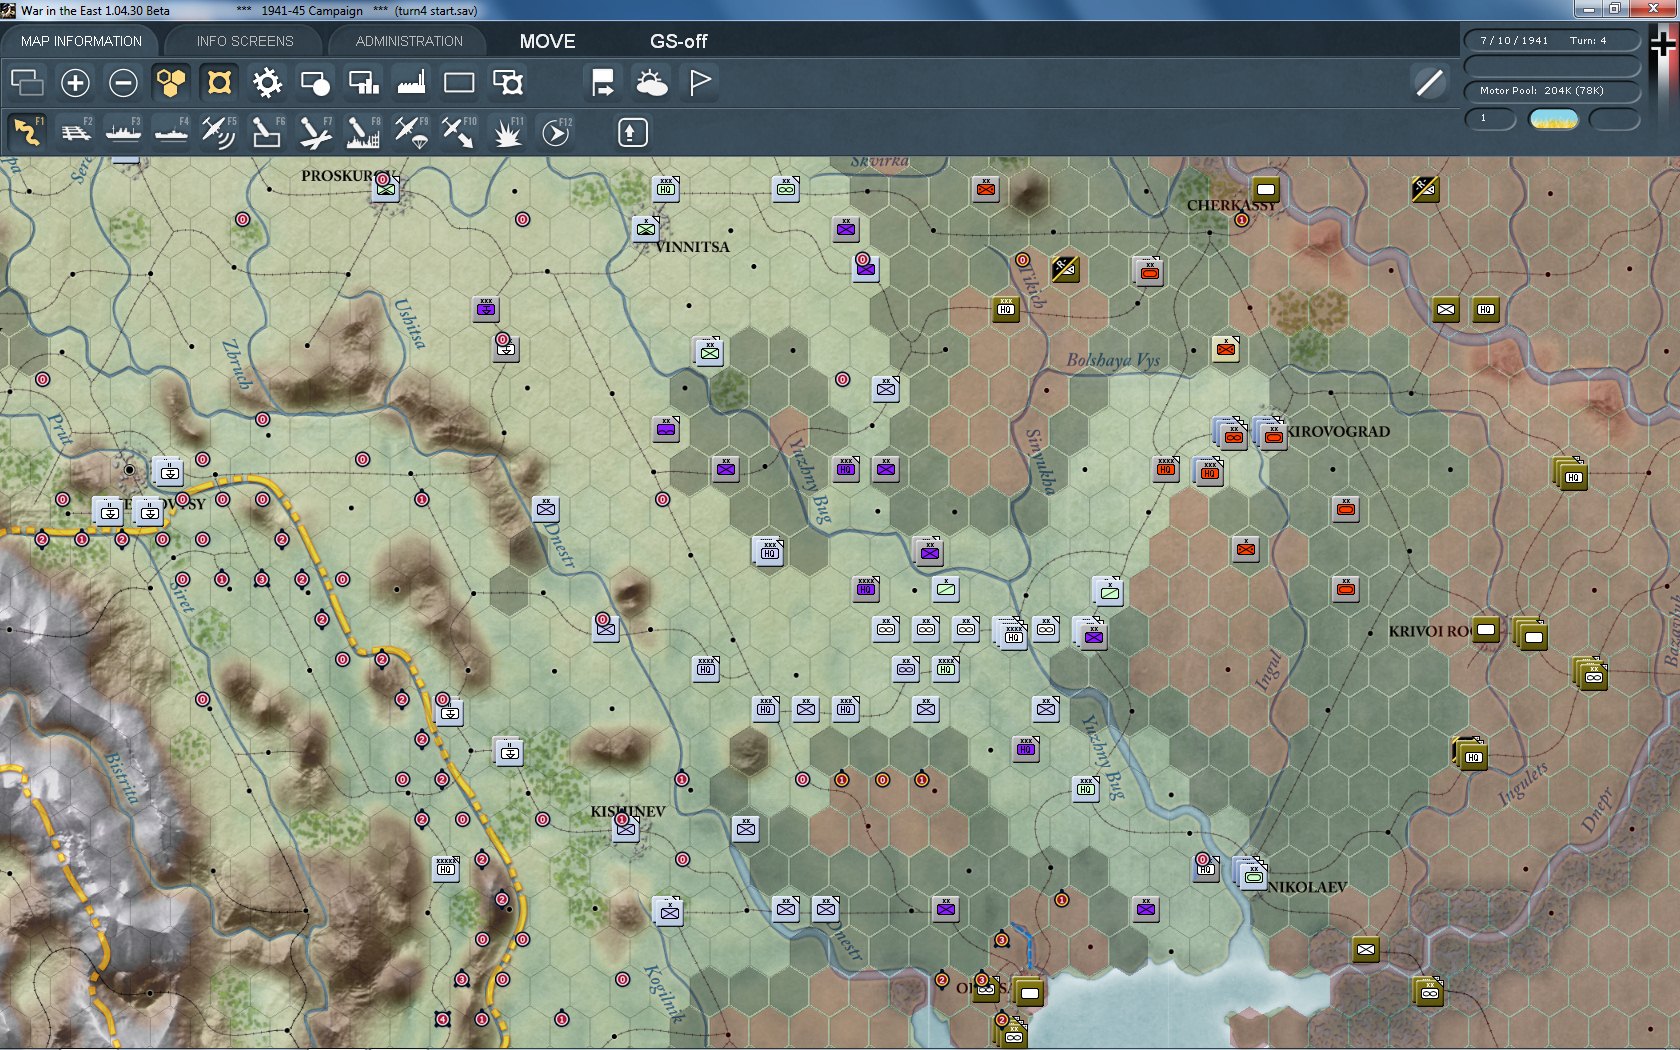Image resolution: width=1680 pixels, height=1050 pixels.
Task: Click the KIROVOGRAD city label on the map
Action: [1338, 432]
